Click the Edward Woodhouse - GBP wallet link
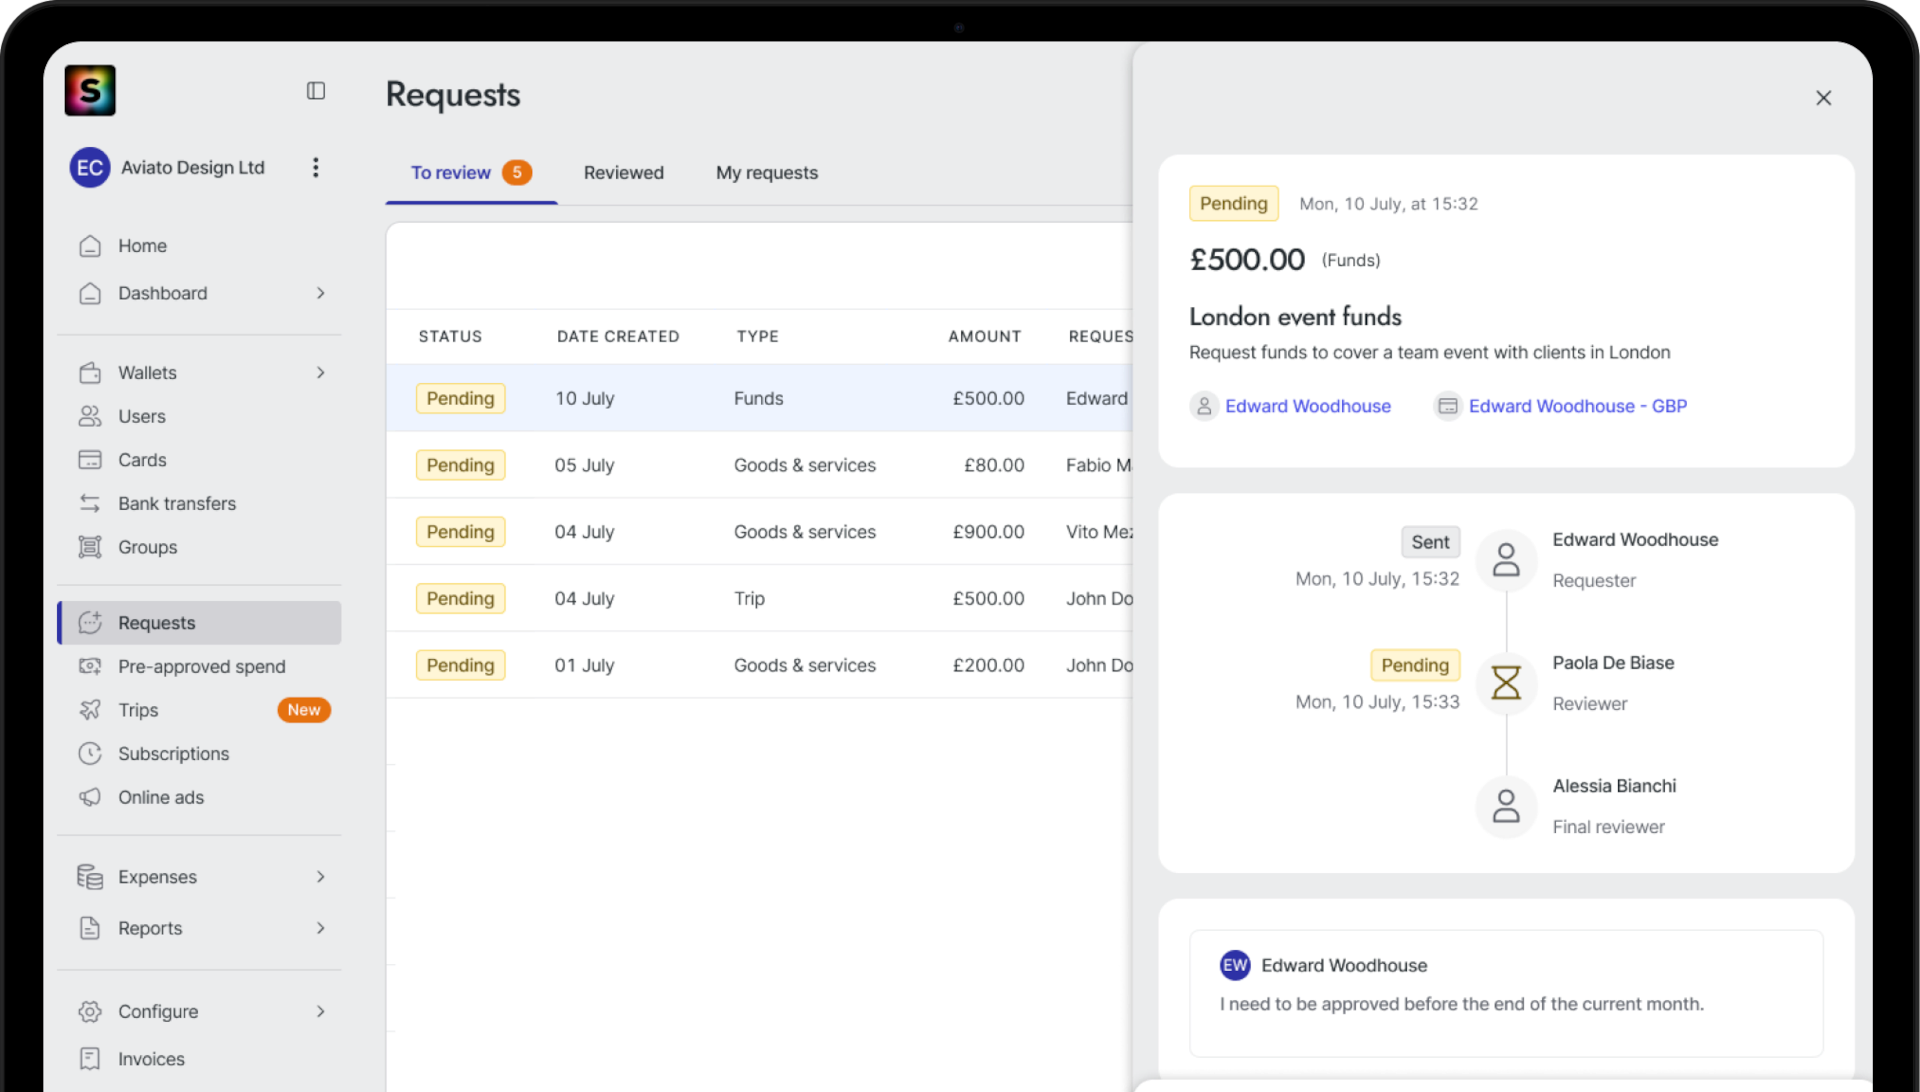Image resolution: width=1920 pixels, height=1092 pixels. click(x=1578, y=406)
